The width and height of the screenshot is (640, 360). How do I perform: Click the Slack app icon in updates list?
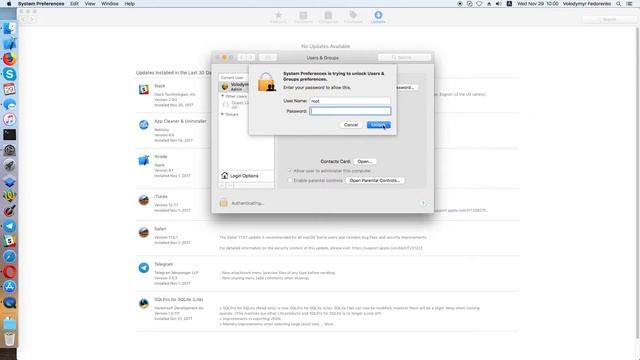pyautogui.click(x=144, y=89)
